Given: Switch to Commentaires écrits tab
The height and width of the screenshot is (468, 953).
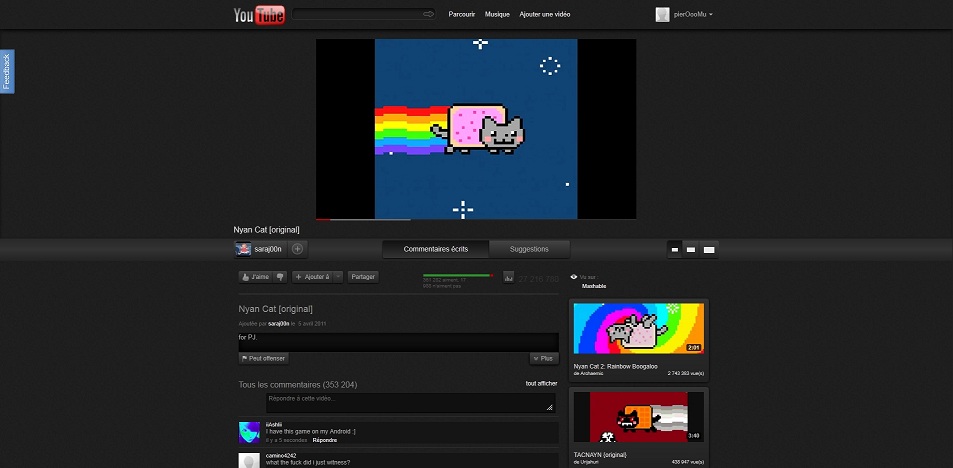Looking at the screenshot, I should 436,249.
